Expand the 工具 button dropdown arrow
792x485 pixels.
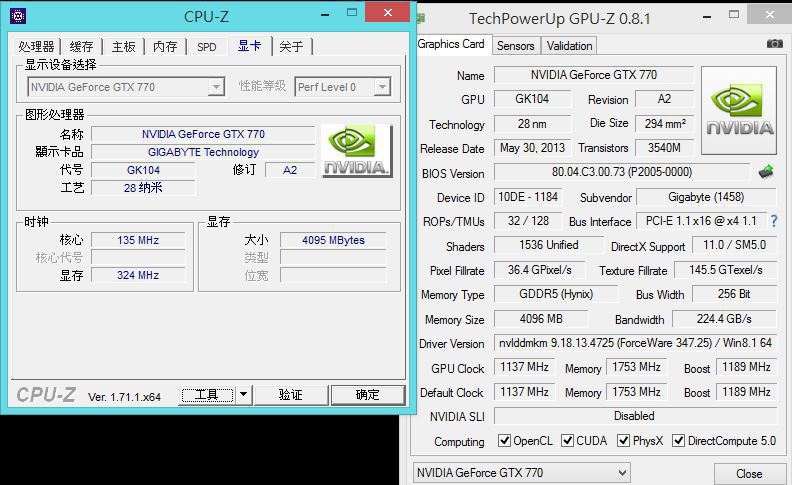pos(243,395)
